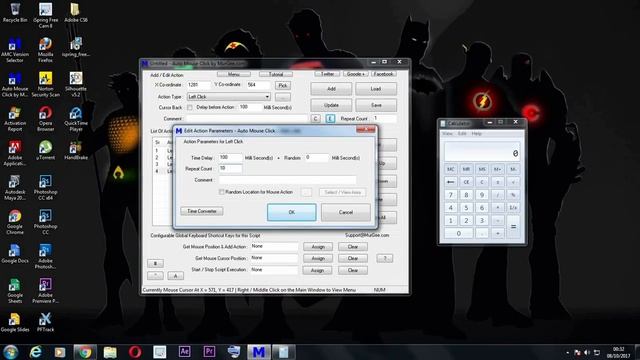Enable Random Location for Mouse Action checkbox
The height and width of the screenshot is (360, 640).
point(222,192)
